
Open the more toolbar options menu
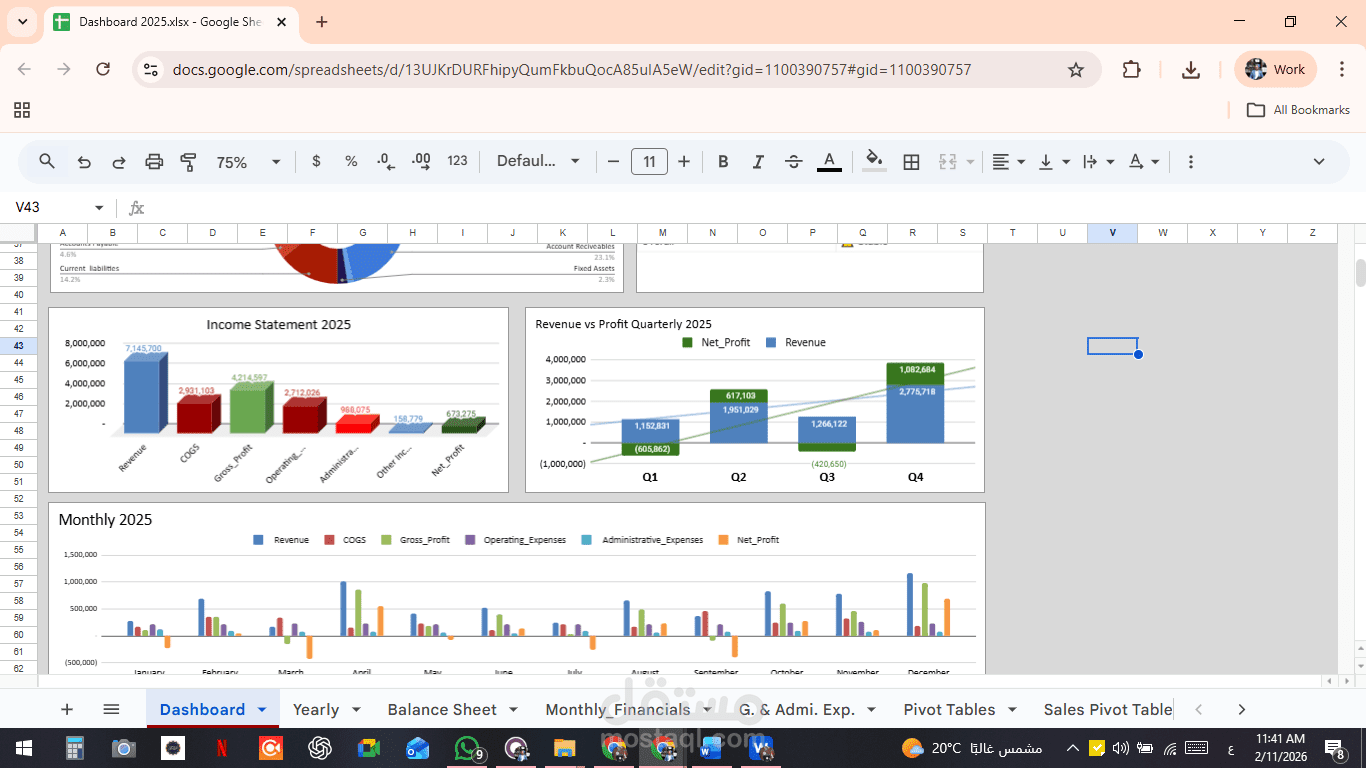click(1190, 161)
